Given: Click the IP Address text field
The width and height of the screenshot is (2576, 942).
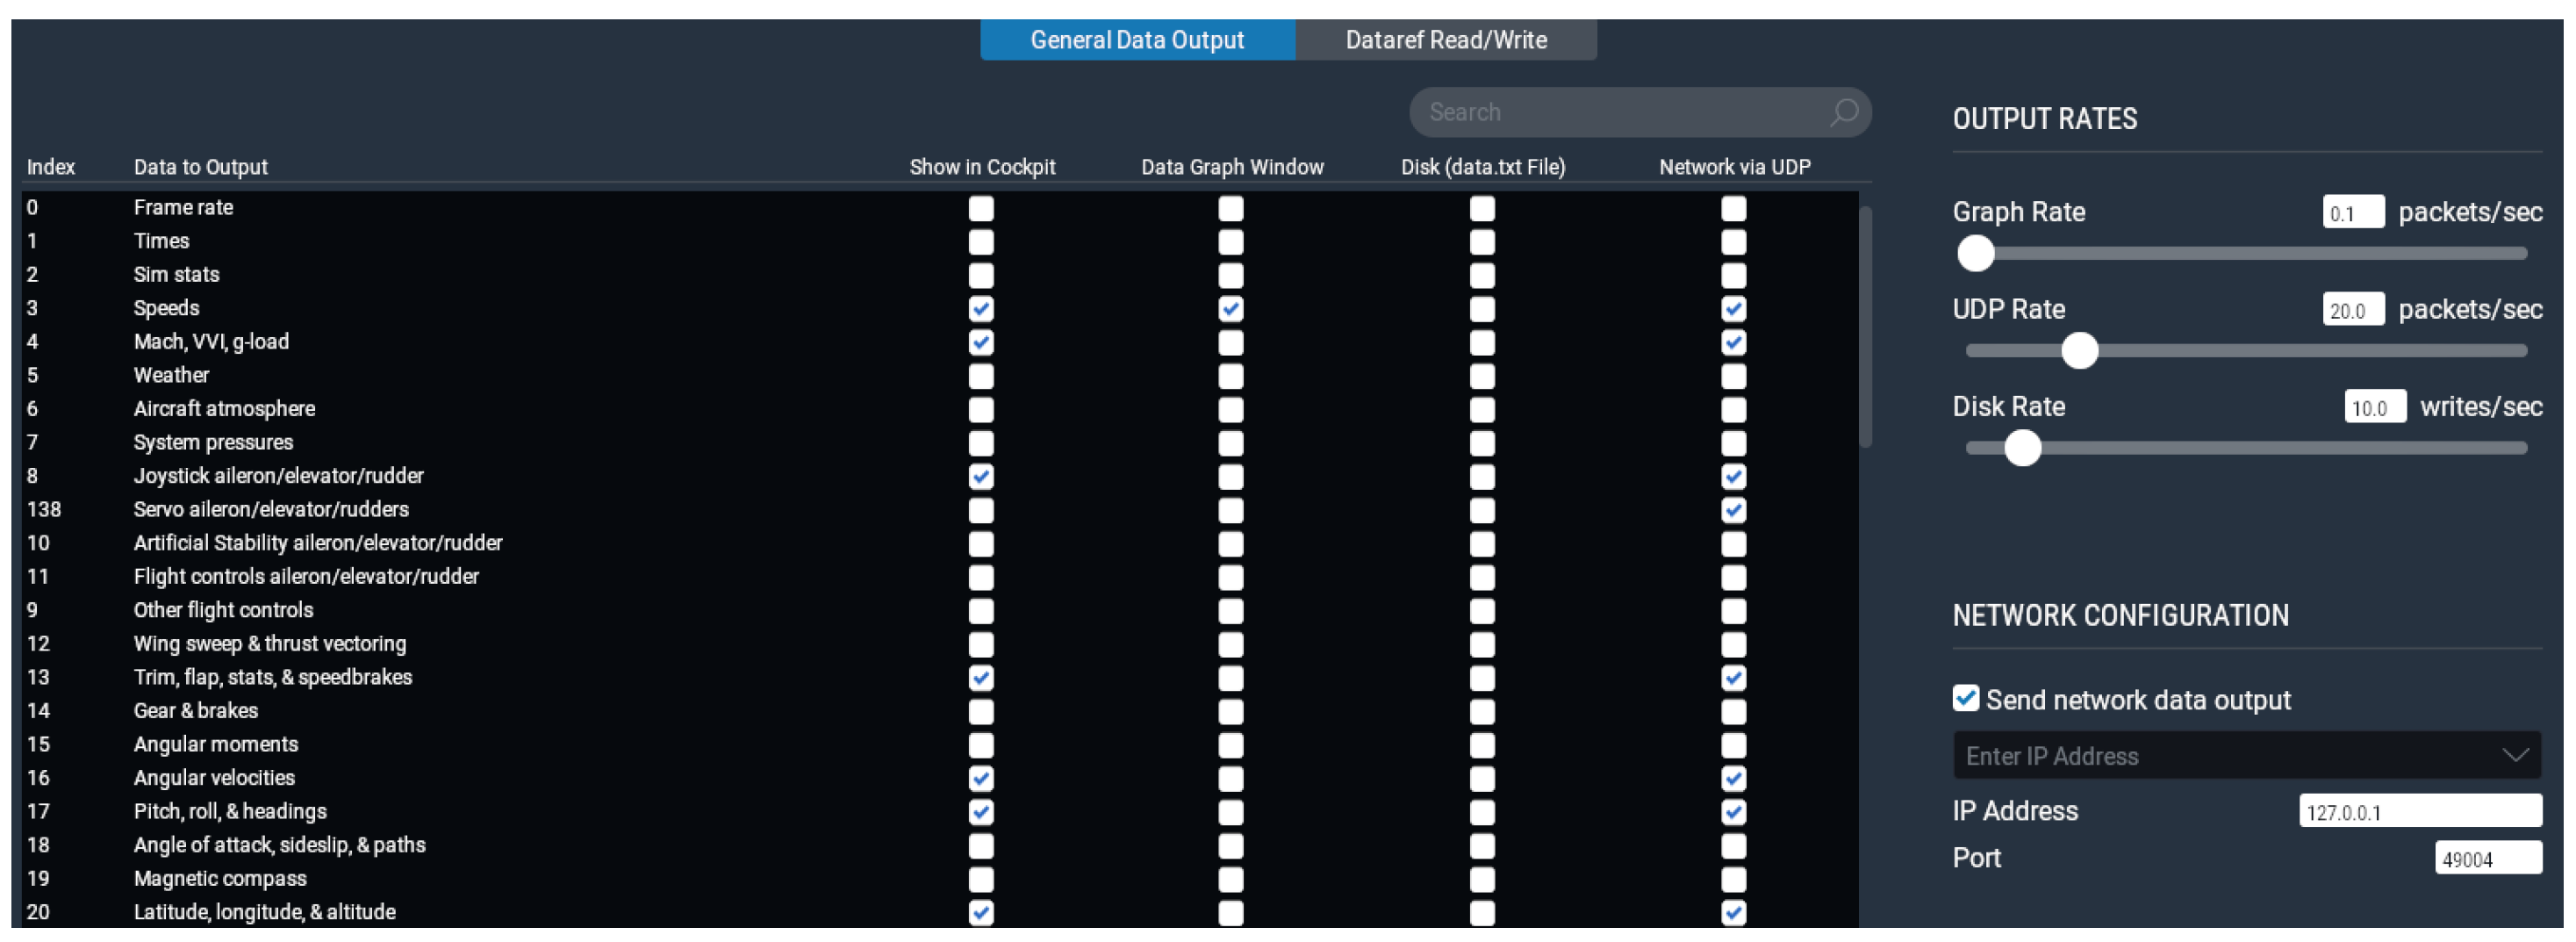Looking at the screenshot, I should (2419, 811).
